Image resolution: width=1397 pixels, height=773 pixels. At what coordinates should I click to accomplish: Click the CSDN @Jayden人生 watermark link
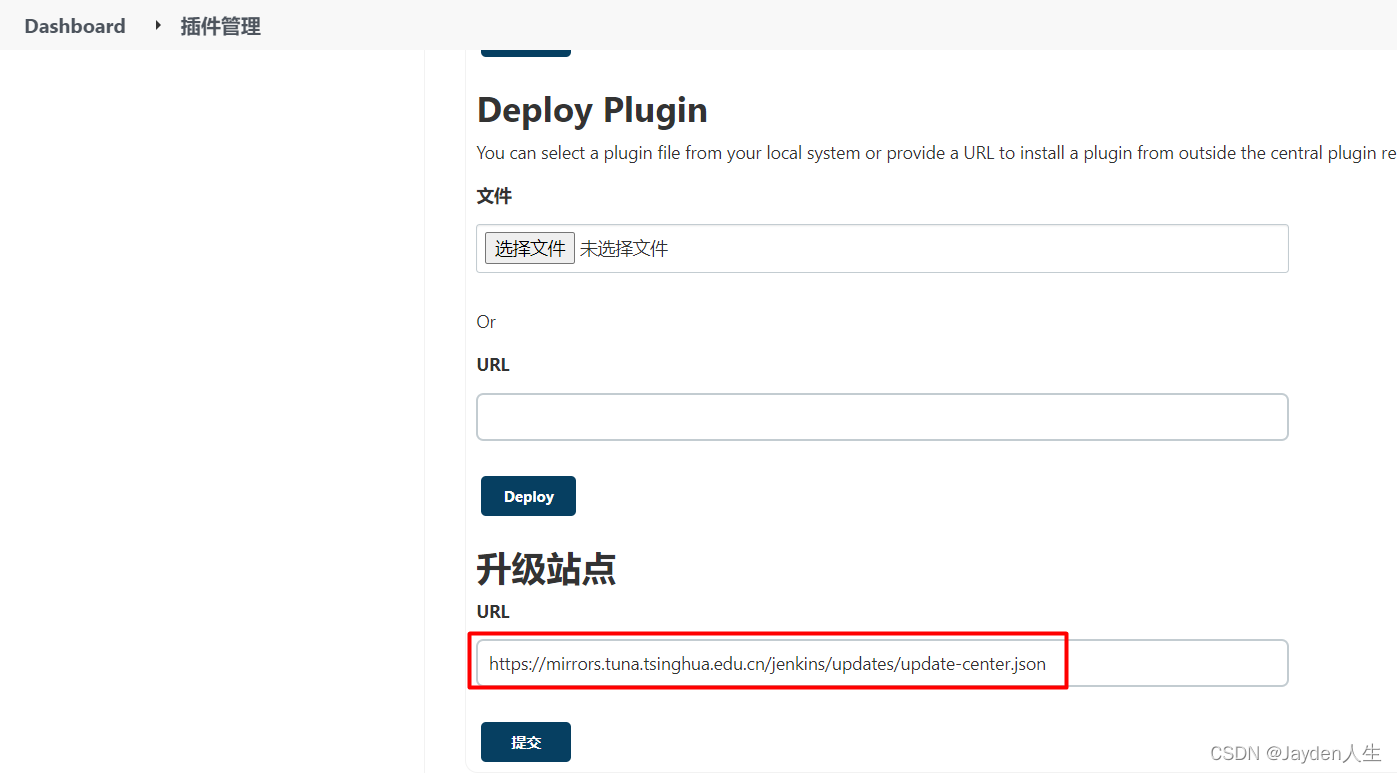(1295, 752)
